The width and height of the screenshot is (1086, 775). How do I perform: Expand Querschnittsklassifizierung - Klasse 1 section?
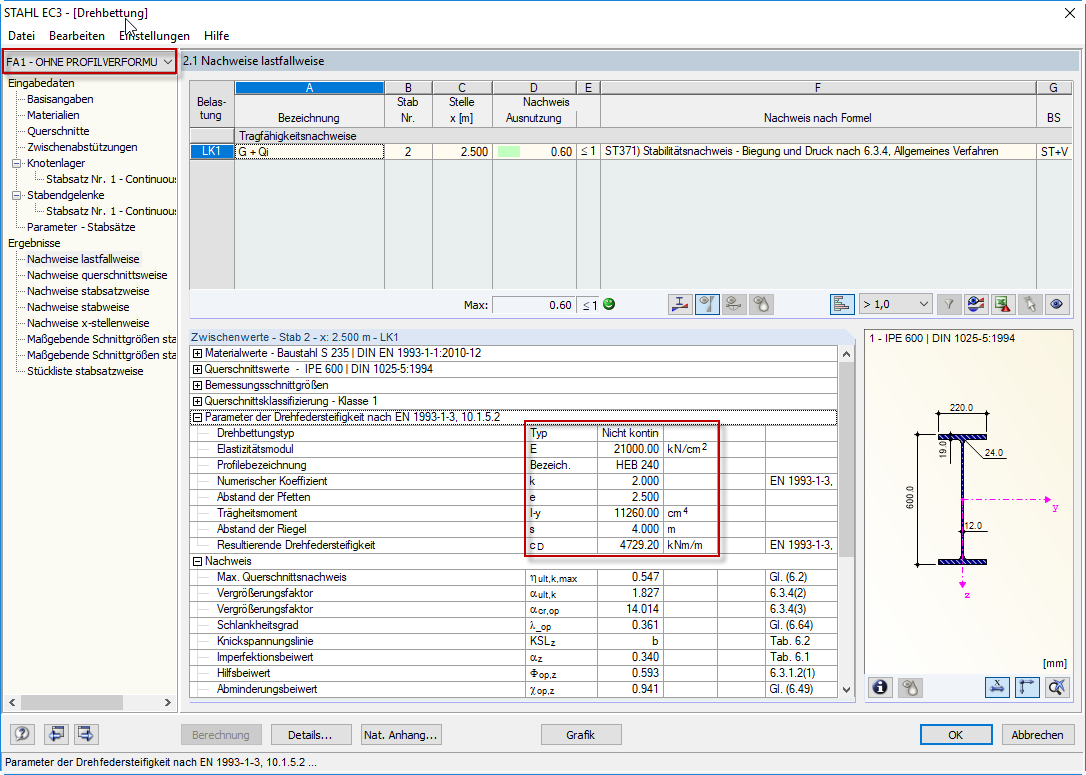pos(197,401)
